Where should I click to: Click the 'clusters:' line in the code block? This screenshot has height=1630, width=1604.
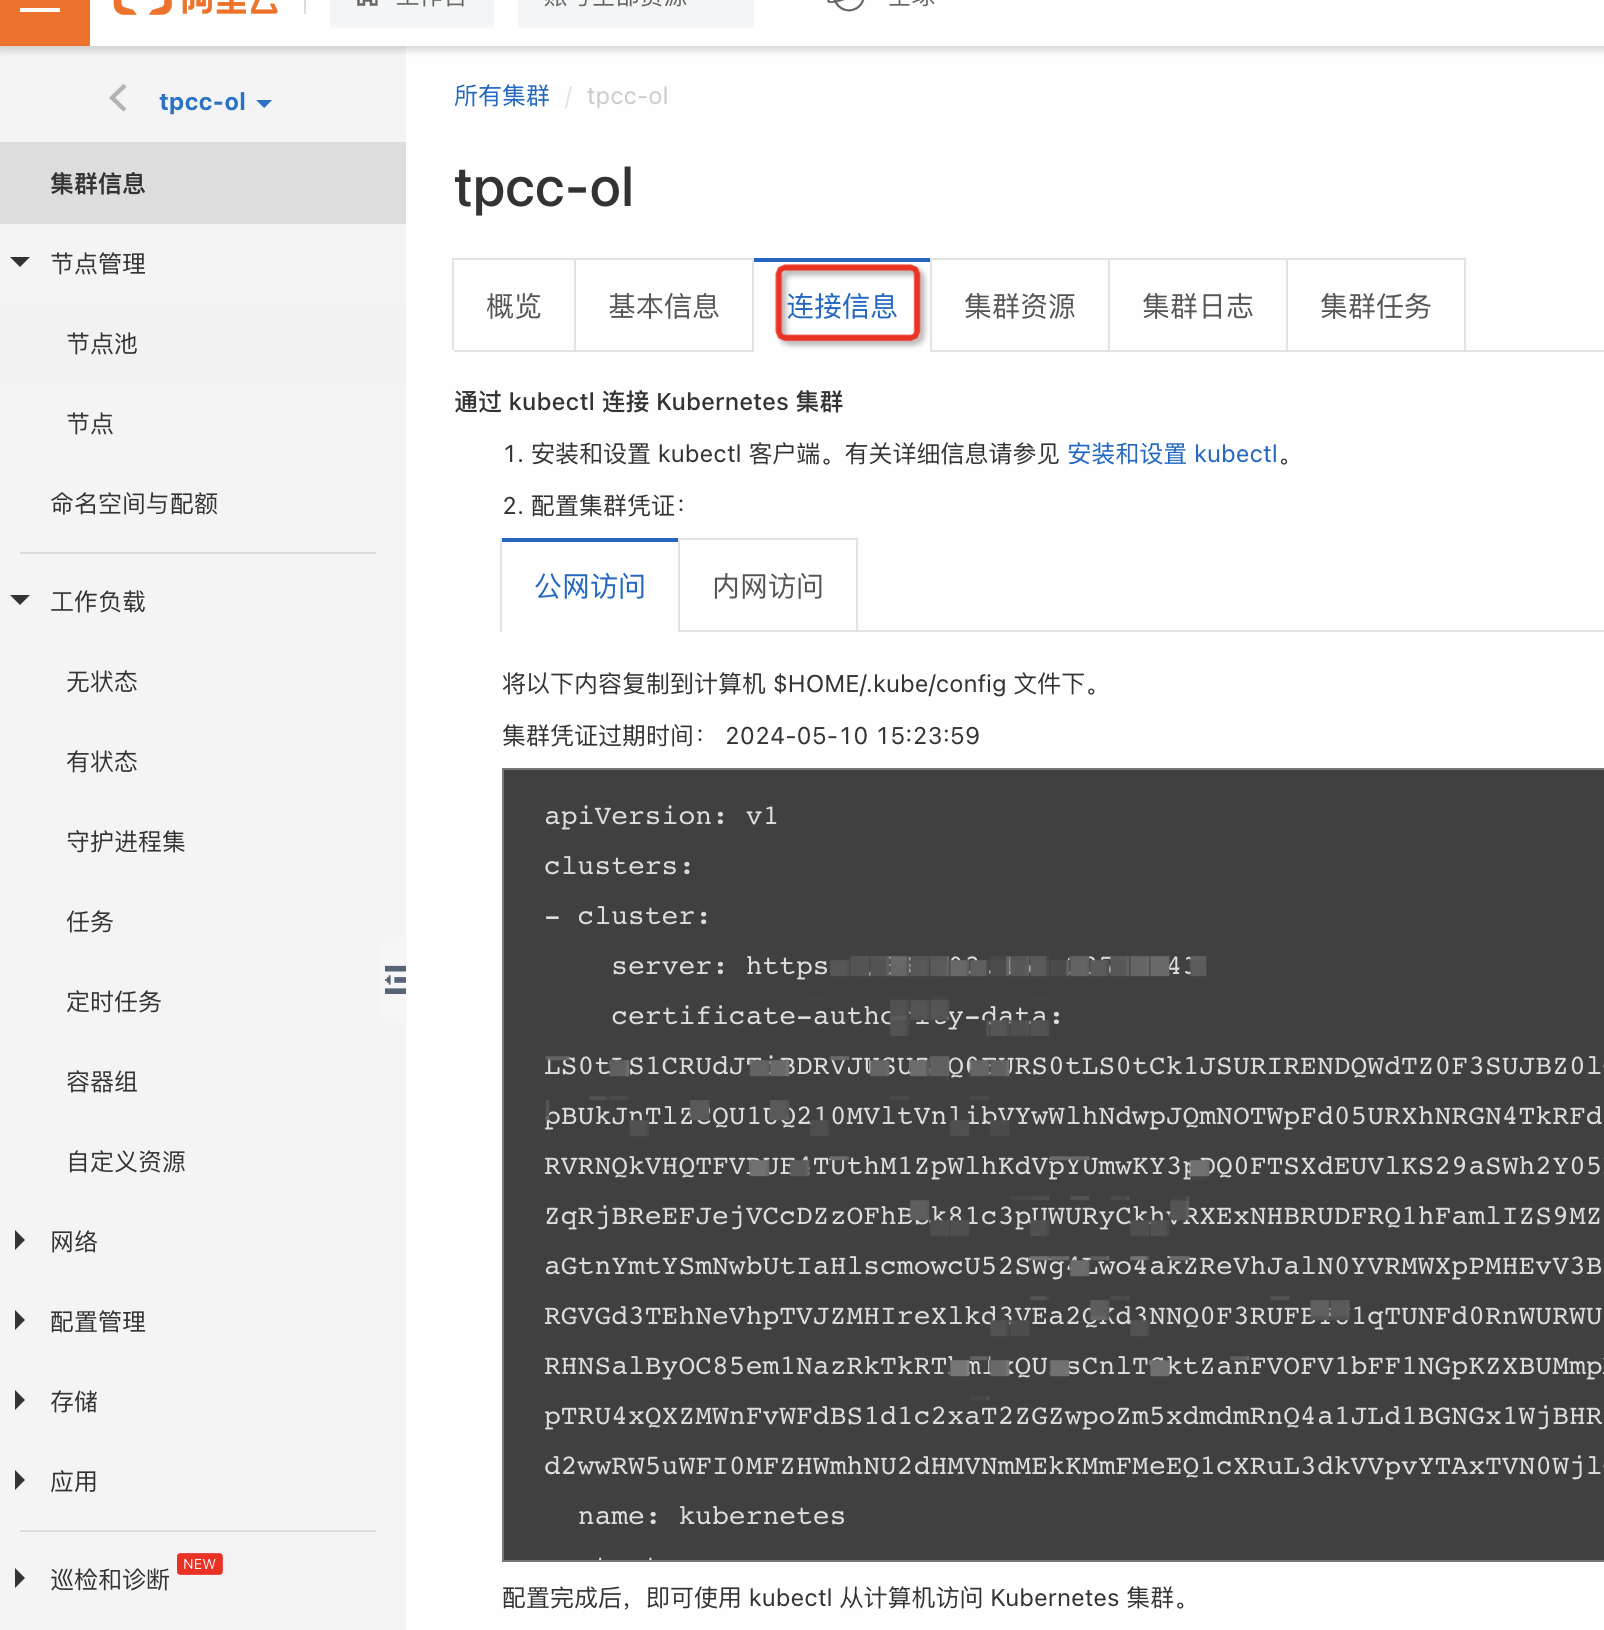pos(619,866)
